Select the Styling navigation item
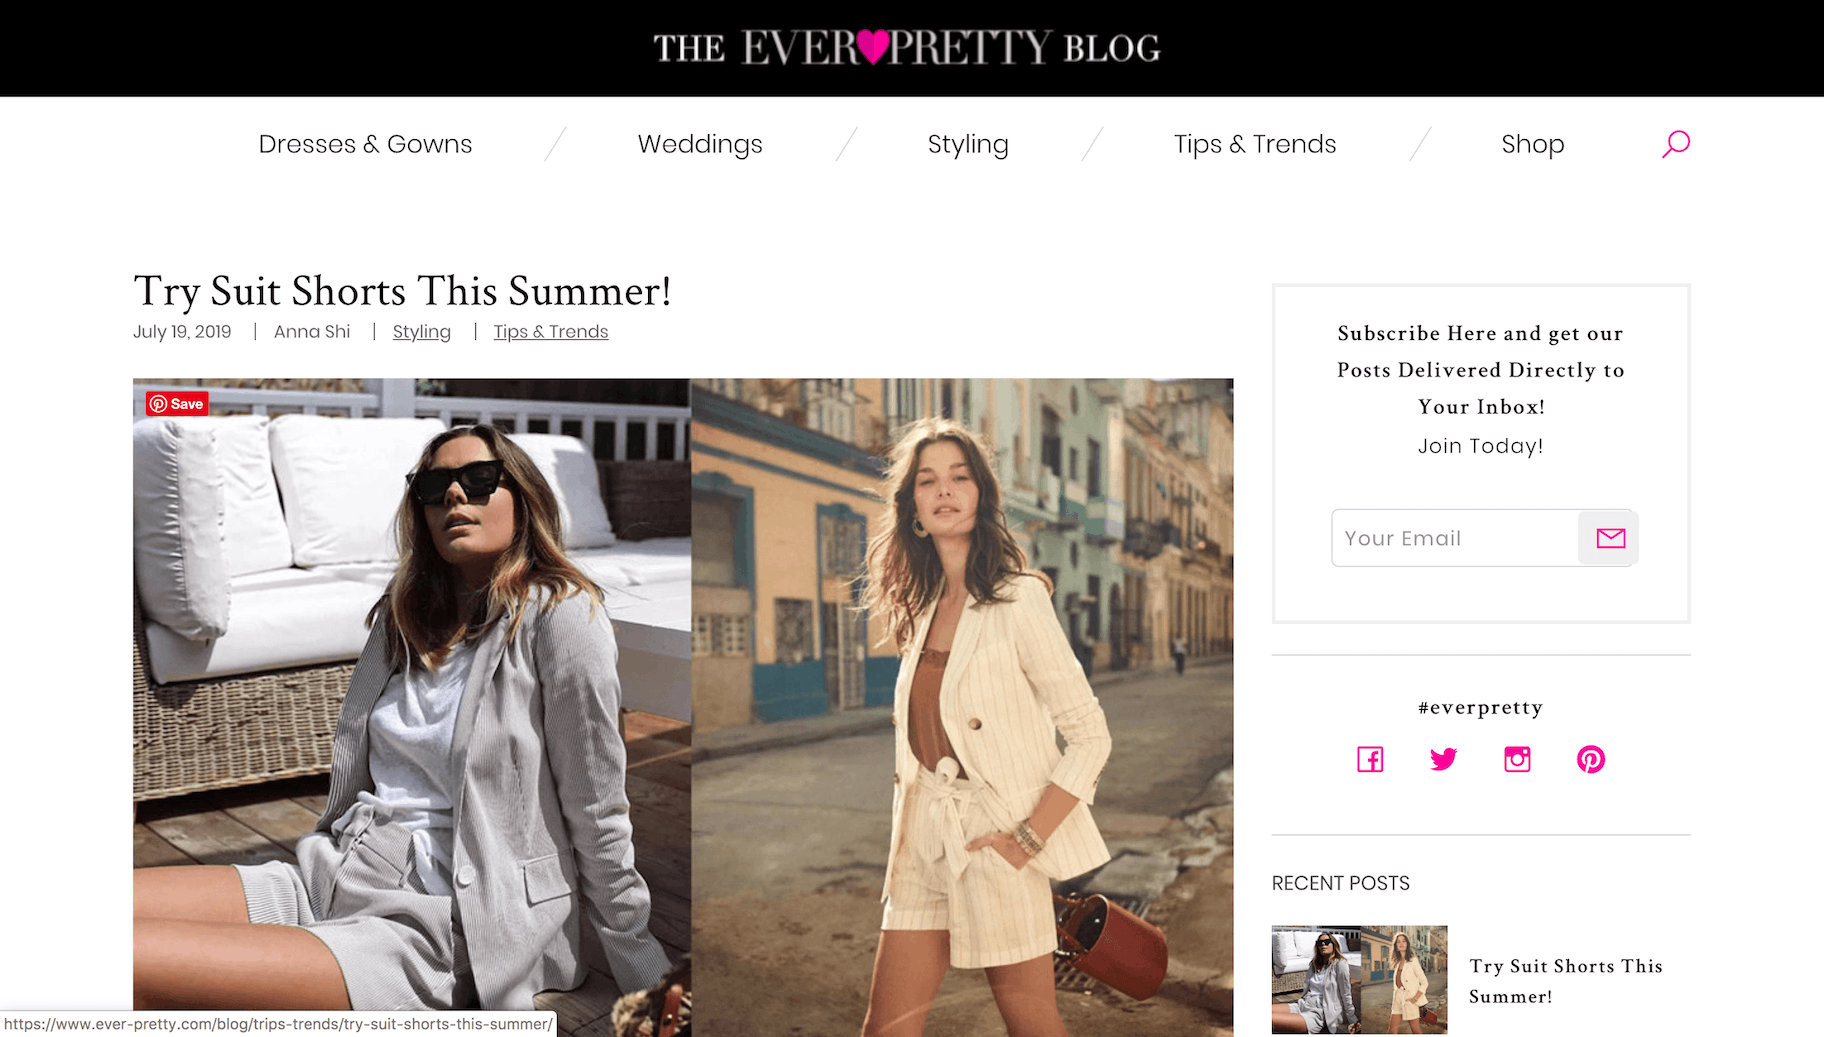This screenshot has height=1037, width=1824. coord(968,144)
